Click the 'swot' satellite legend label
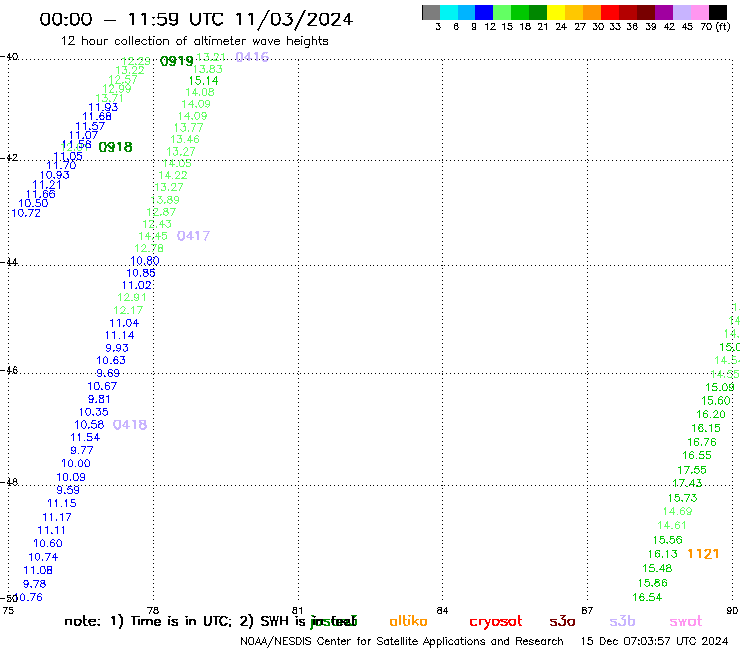The image size is (740, 650). [x=685, y=622]
